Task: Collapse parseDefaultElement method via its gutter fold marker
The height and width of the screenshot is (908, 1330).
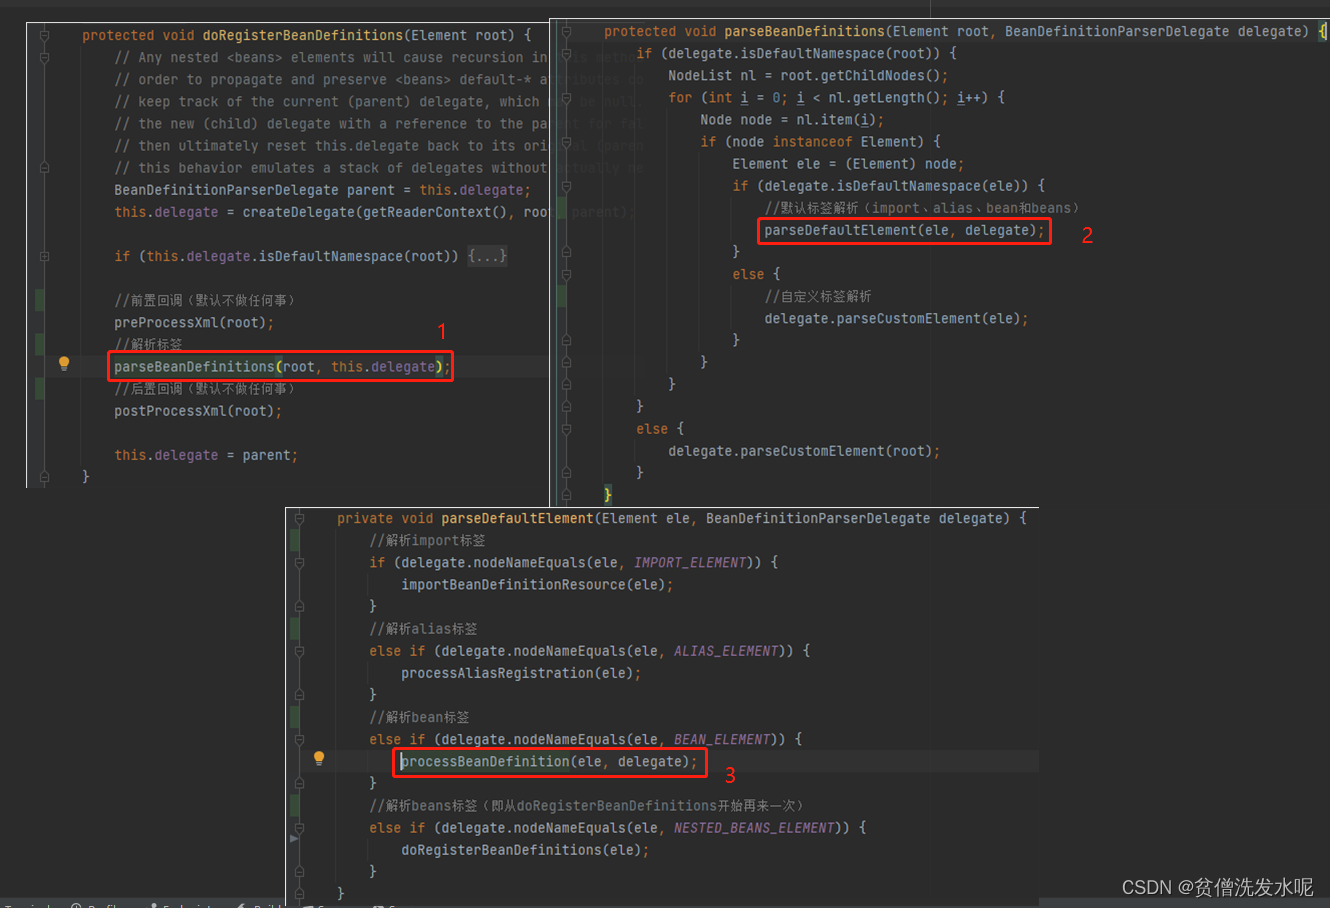Action: (299, 518)
